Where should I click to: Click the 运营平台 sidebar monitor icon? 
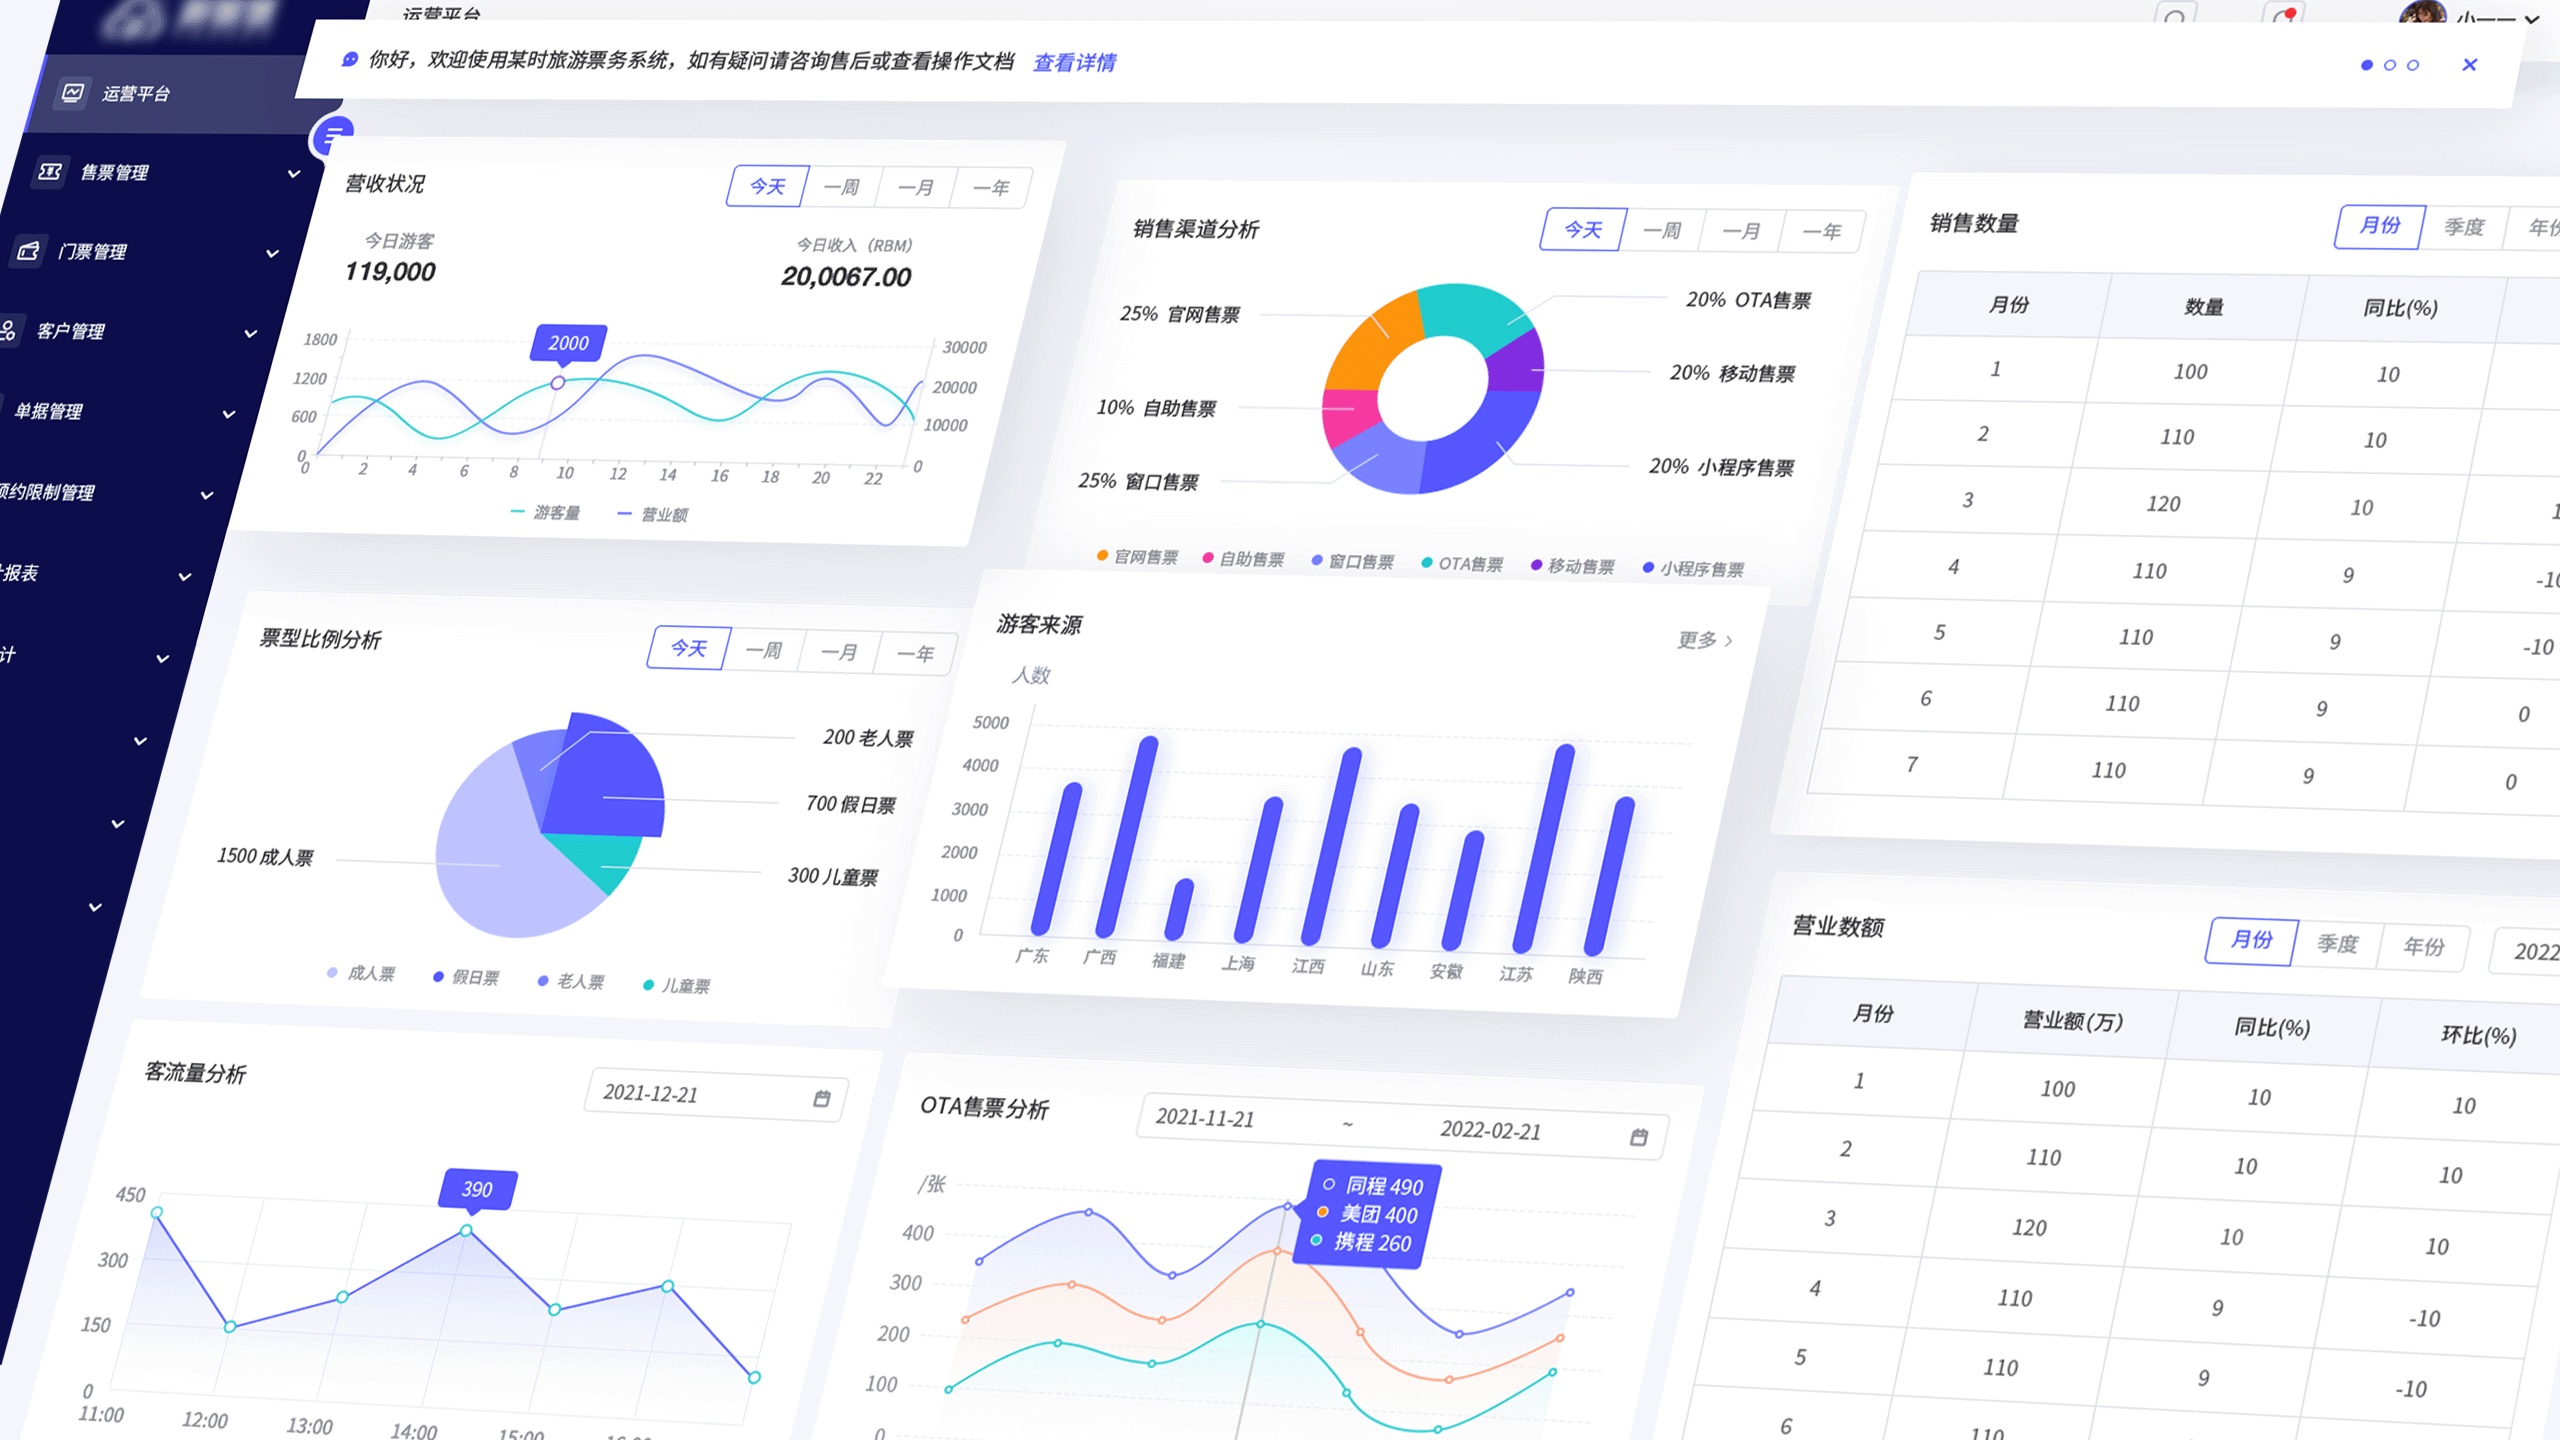point(73,93)
